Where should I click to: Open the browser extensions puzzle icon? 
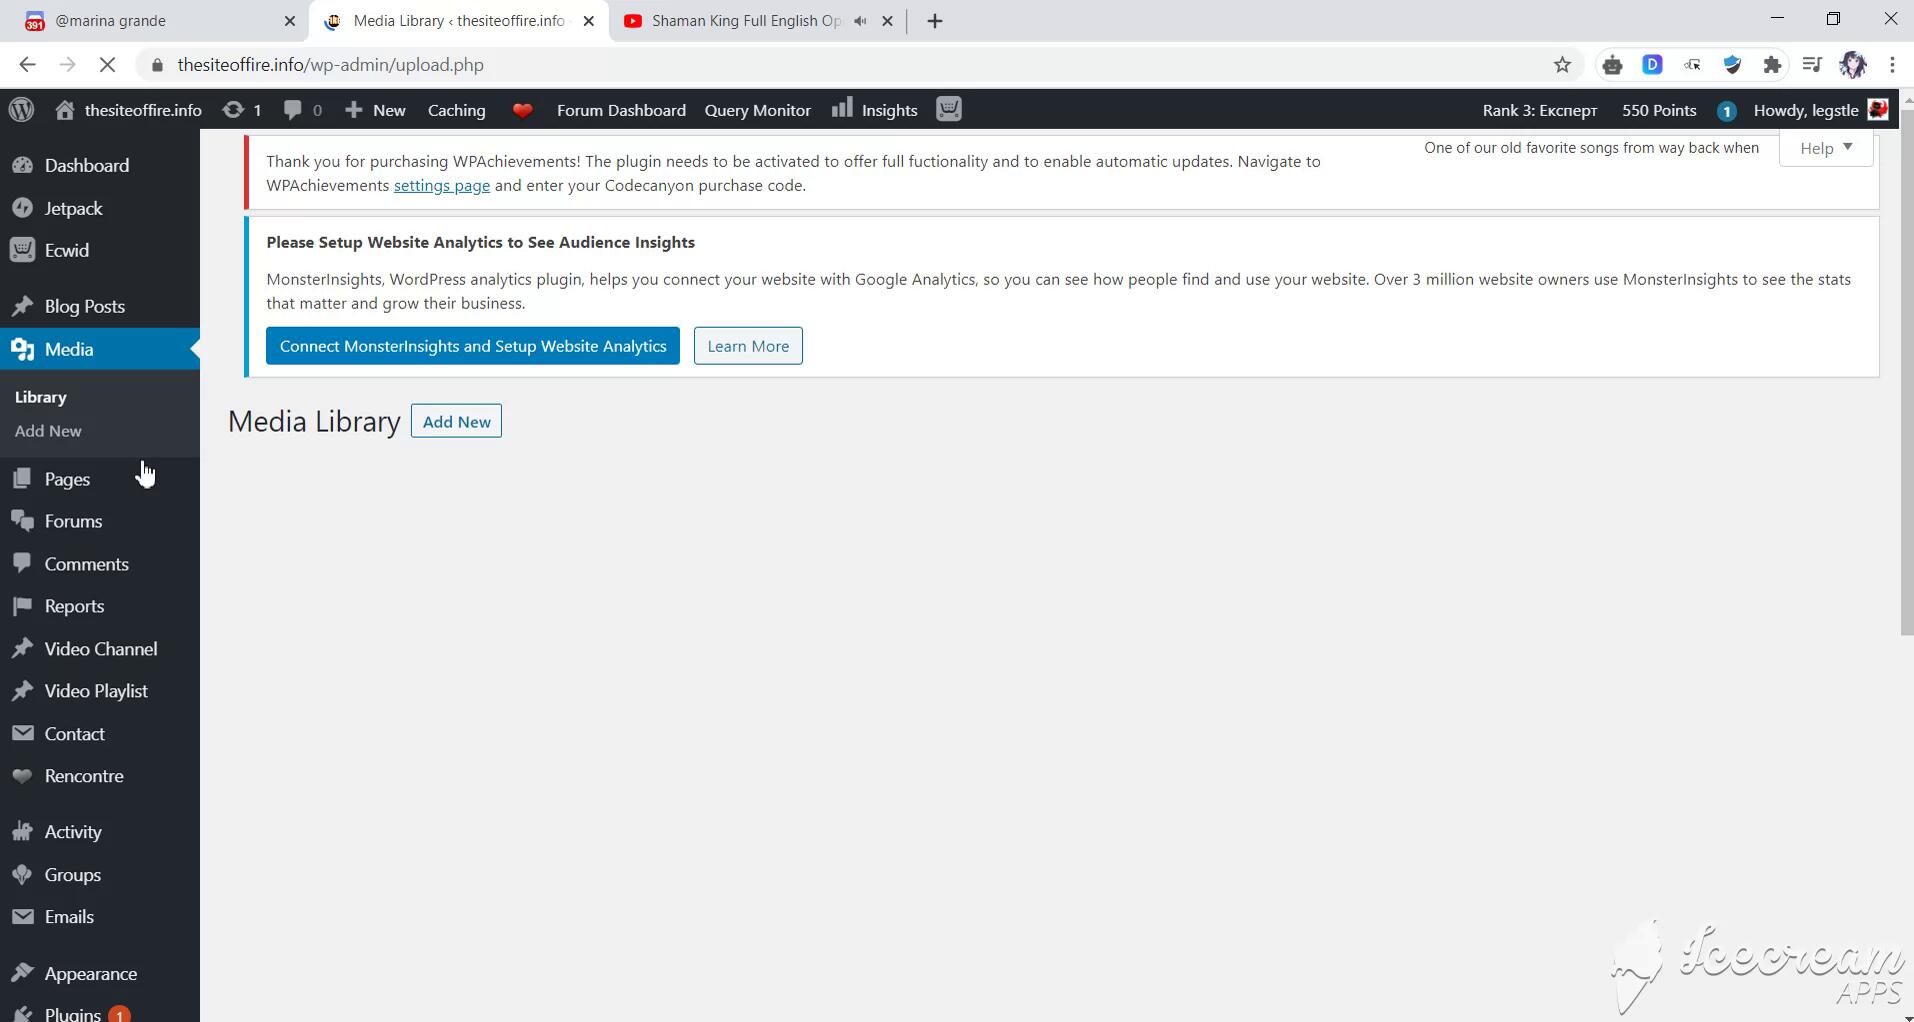[x=1772, y=65]
